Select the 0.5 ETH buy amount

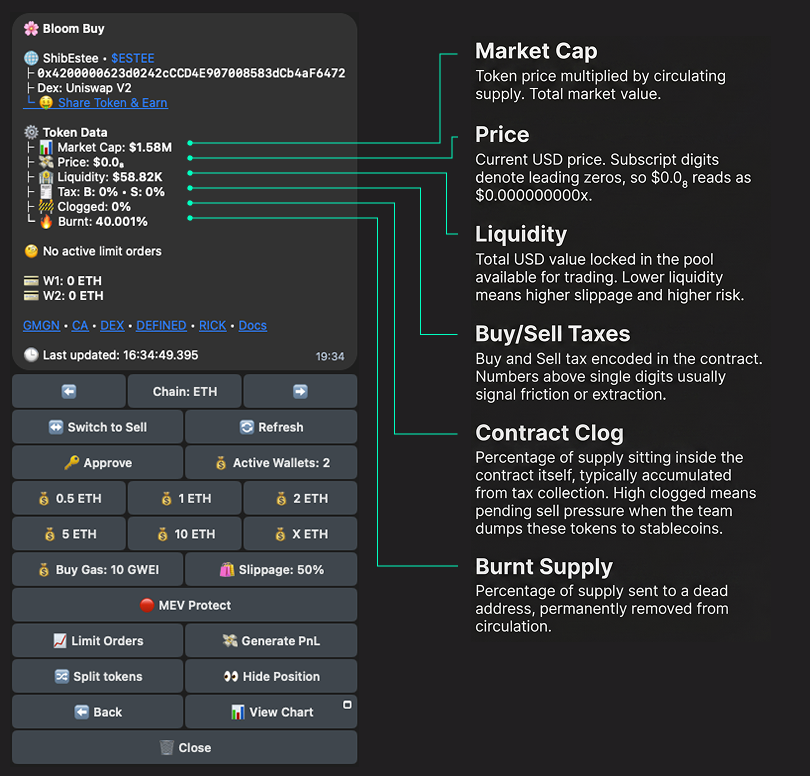pos(69,498)
